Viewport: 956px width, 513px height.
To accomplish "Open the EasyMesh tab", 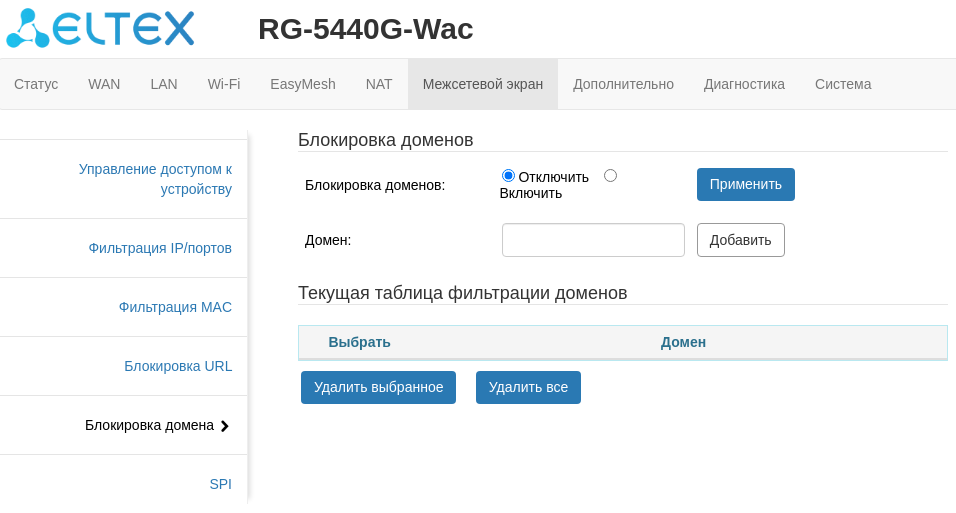I will pyautogui.click(x=303, y=84).
